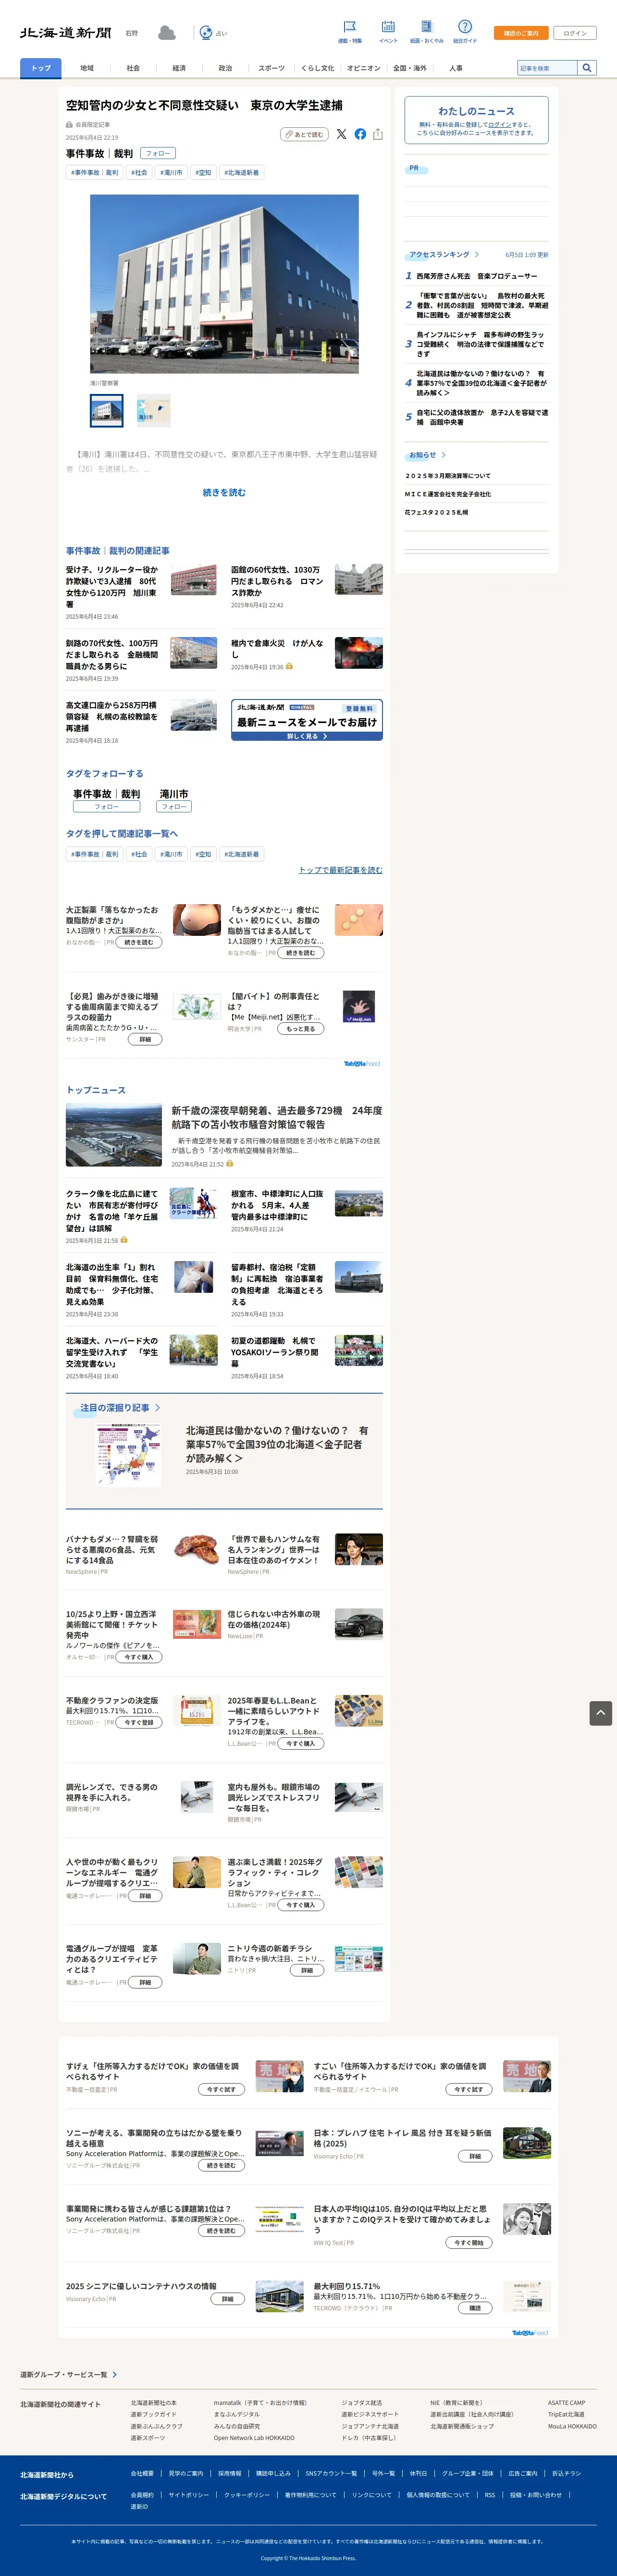Expand お知らせ chevron heading
The height and width of the screenshot is (2576, 617).
(x=427, y=455)
